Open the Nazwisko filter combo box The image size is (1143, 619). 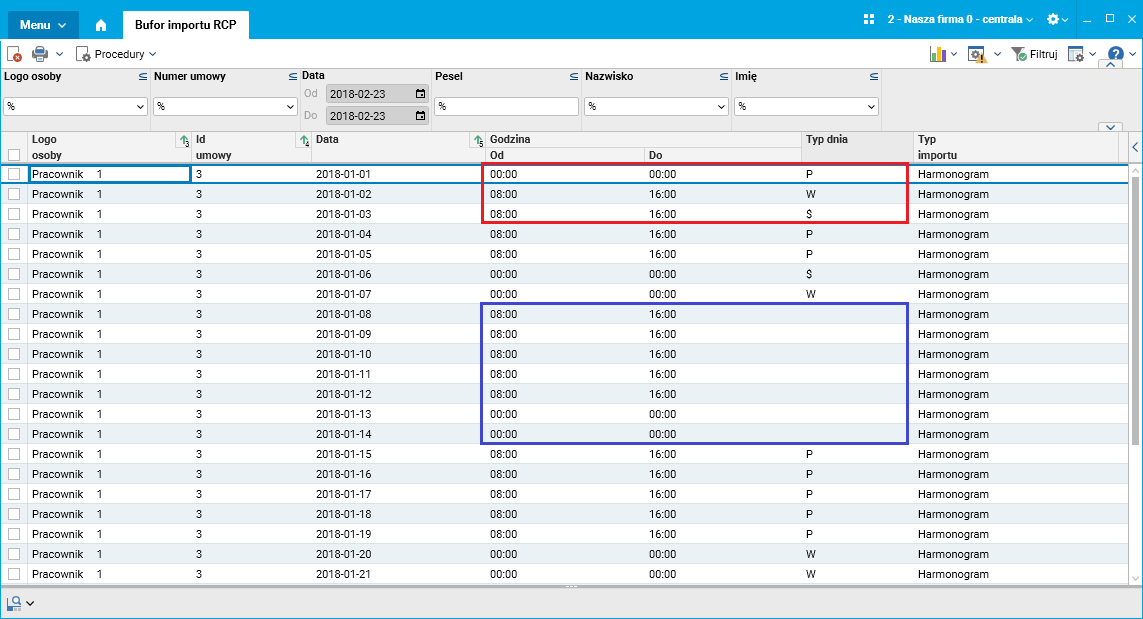pos(656,106)
